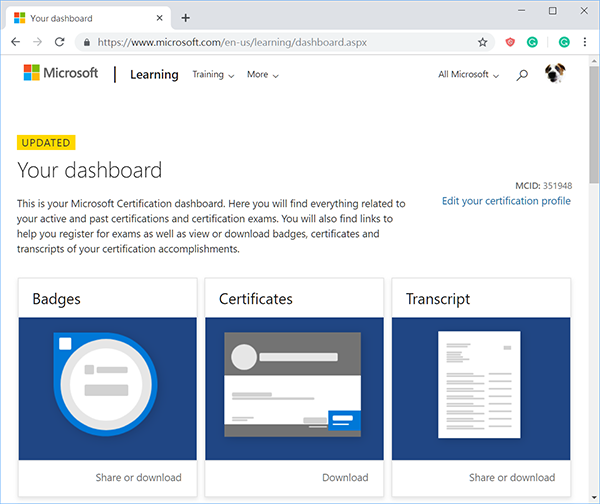Screen dimensions: 600x504
Task: Click the Learning navigation link
Action: tap(154, 75)
